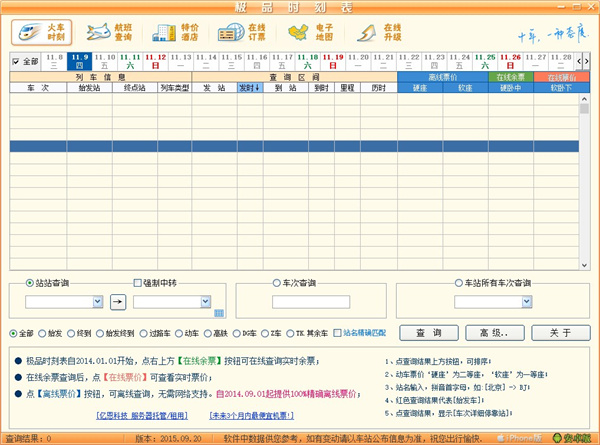Viewport: 600px width, 445px height.
Task: Sort by 始发站 column header
Action: tap(90, 88)
